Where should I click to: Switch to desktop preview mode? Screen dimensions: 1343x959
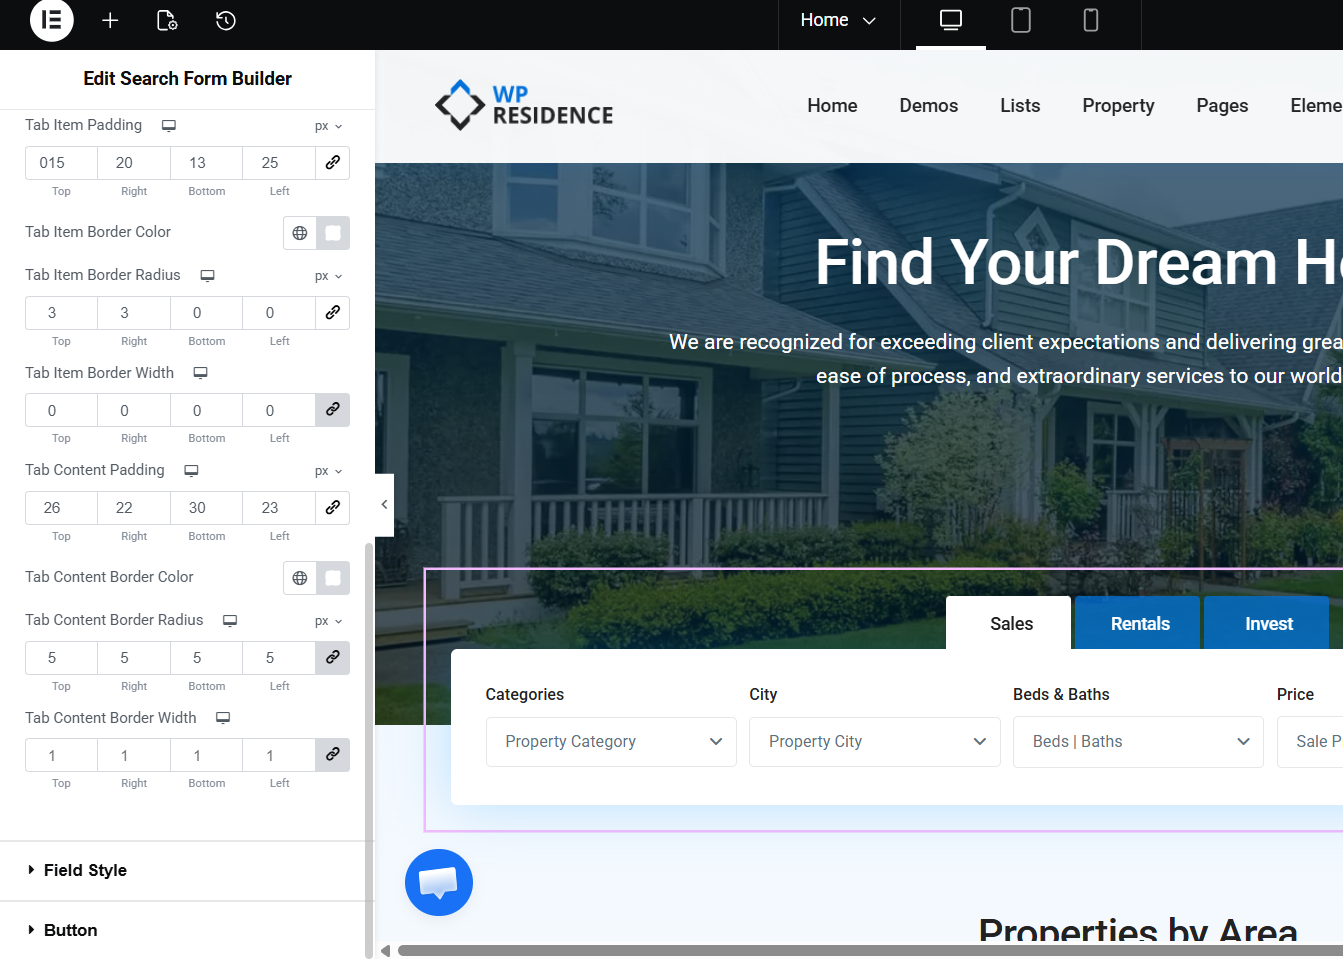[x=950, y=20]
